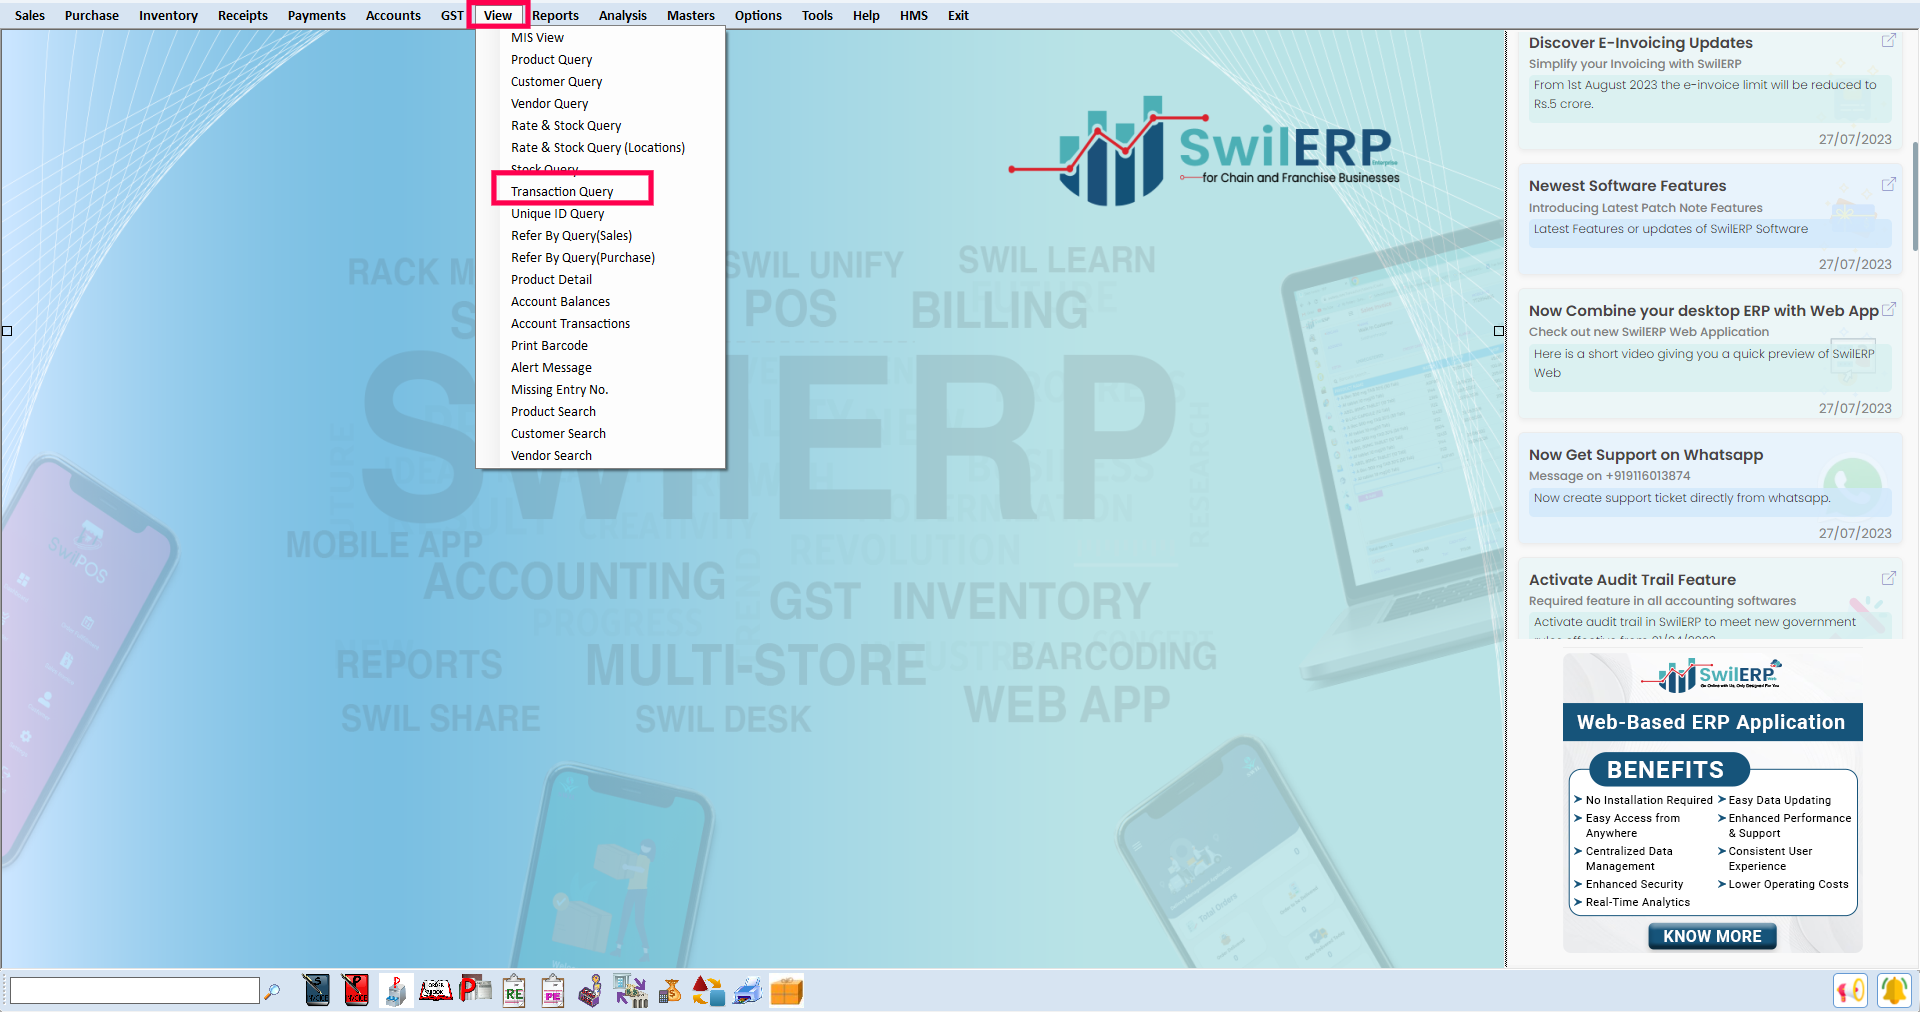
Task: Open the Sales menu
Action: point(30,15)
